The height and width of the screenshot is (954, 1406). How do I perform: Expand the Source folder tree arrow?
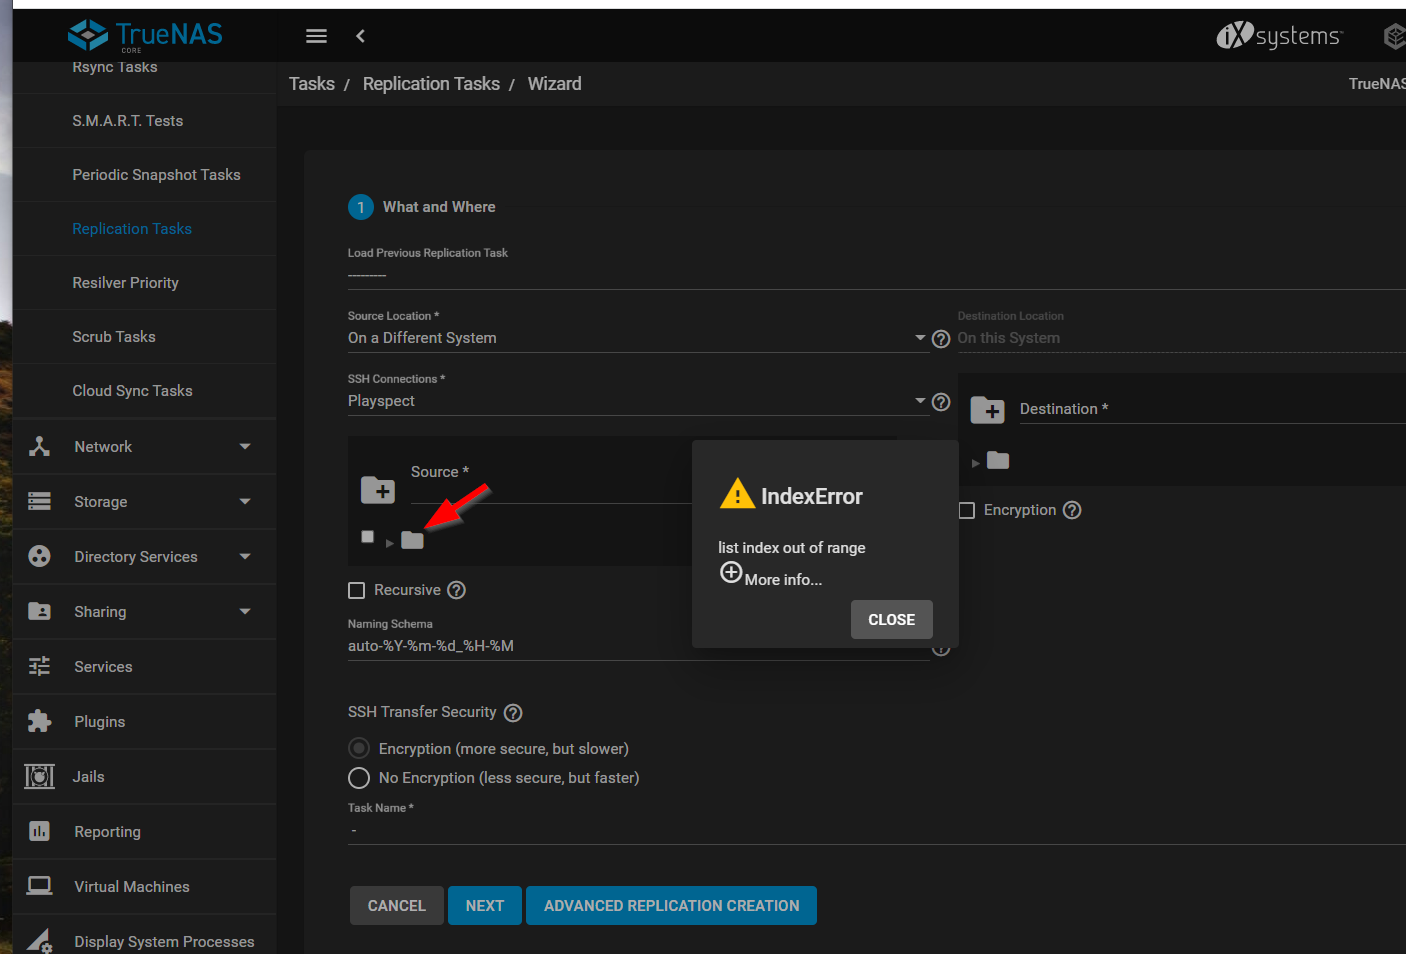(x=390, y=543)
